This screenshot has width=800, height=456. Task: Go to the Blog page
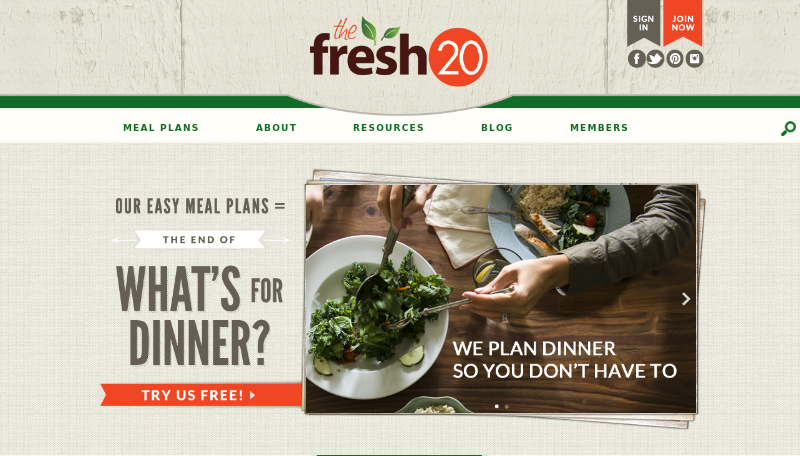click(x=496, y=128)
